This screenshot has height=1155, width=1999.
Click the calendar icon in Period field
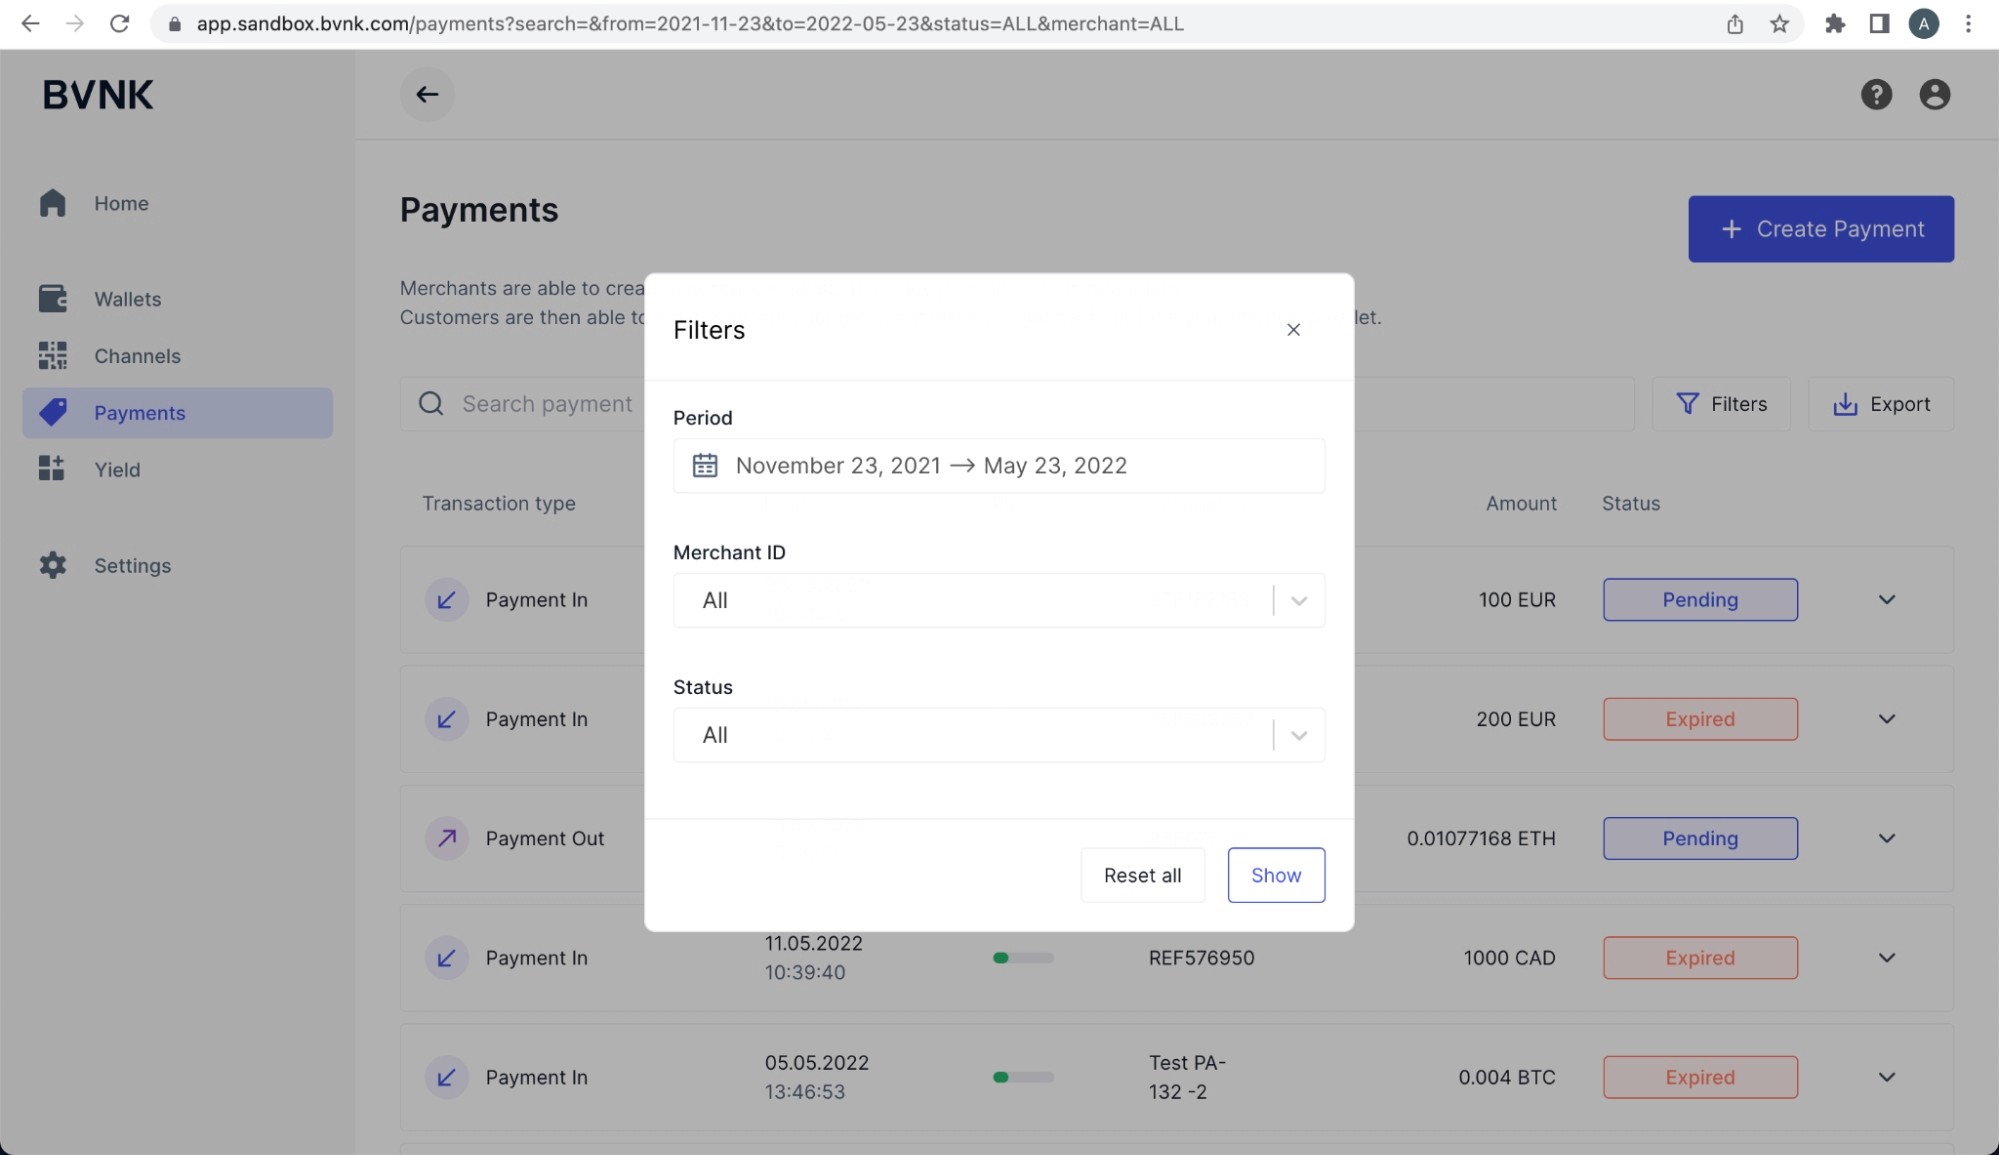(705, 465)
